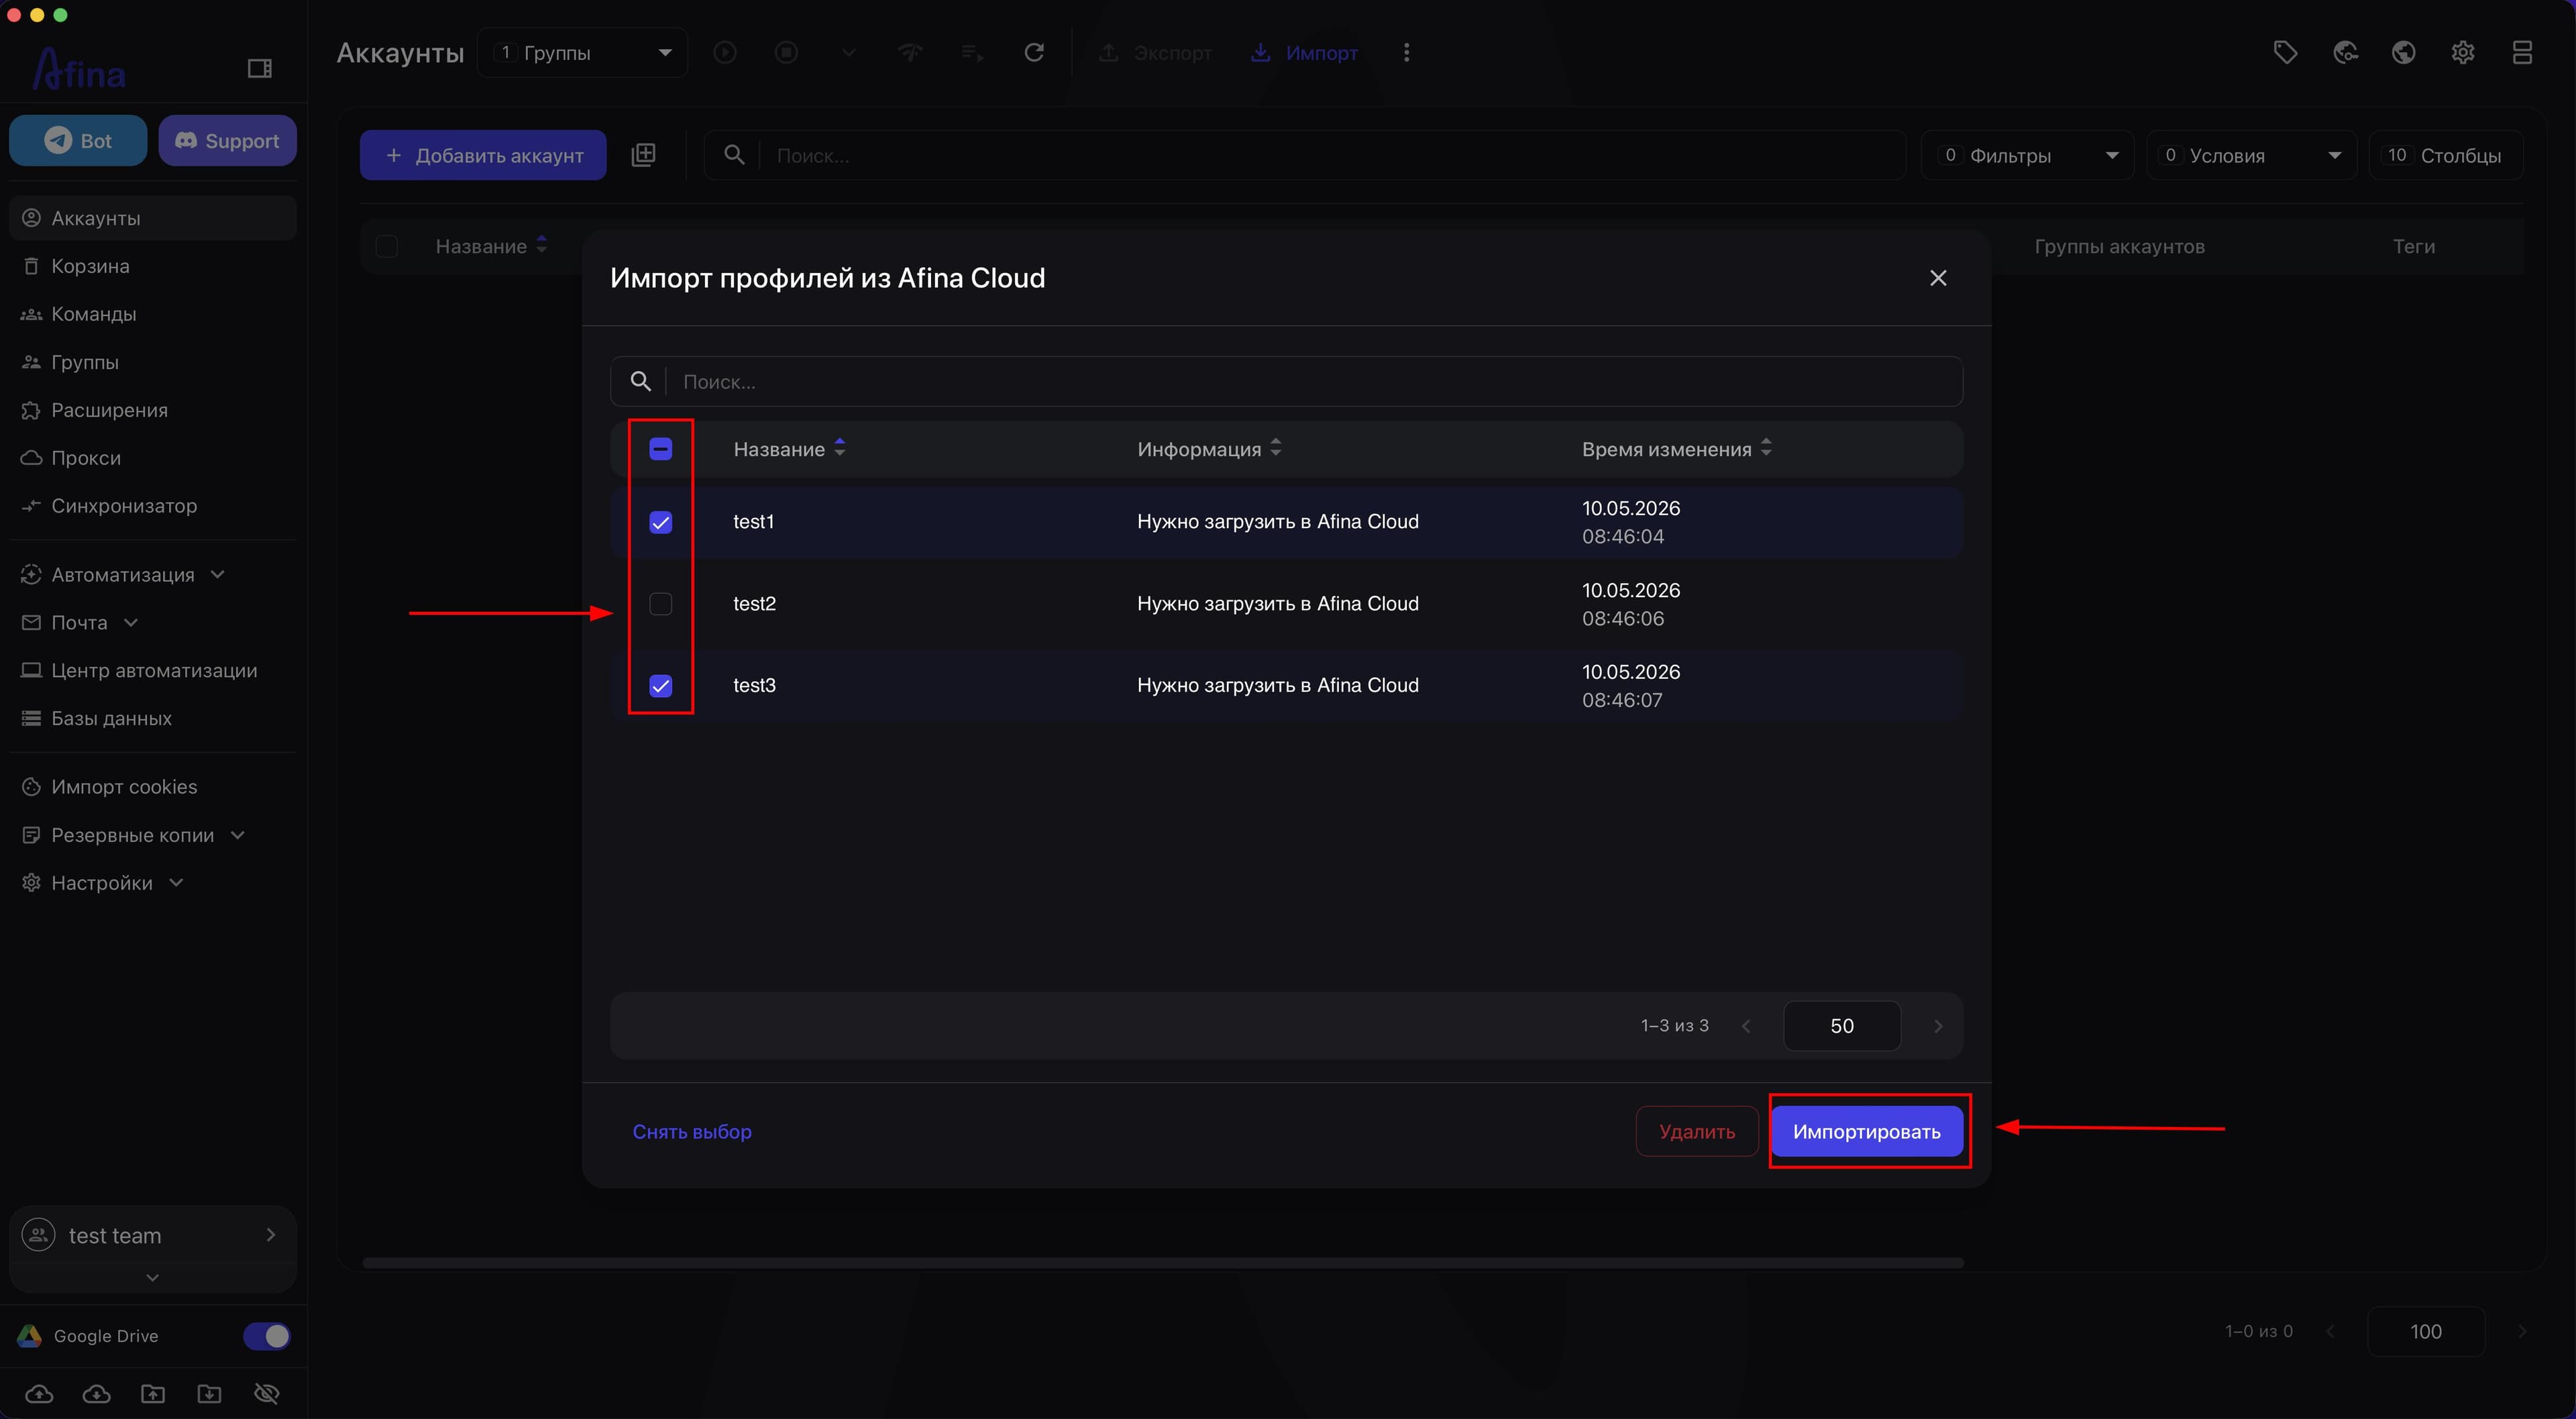Open the Столбцы columns selector
This screenshot has width=2576, height=1419.
(2446, 155)
